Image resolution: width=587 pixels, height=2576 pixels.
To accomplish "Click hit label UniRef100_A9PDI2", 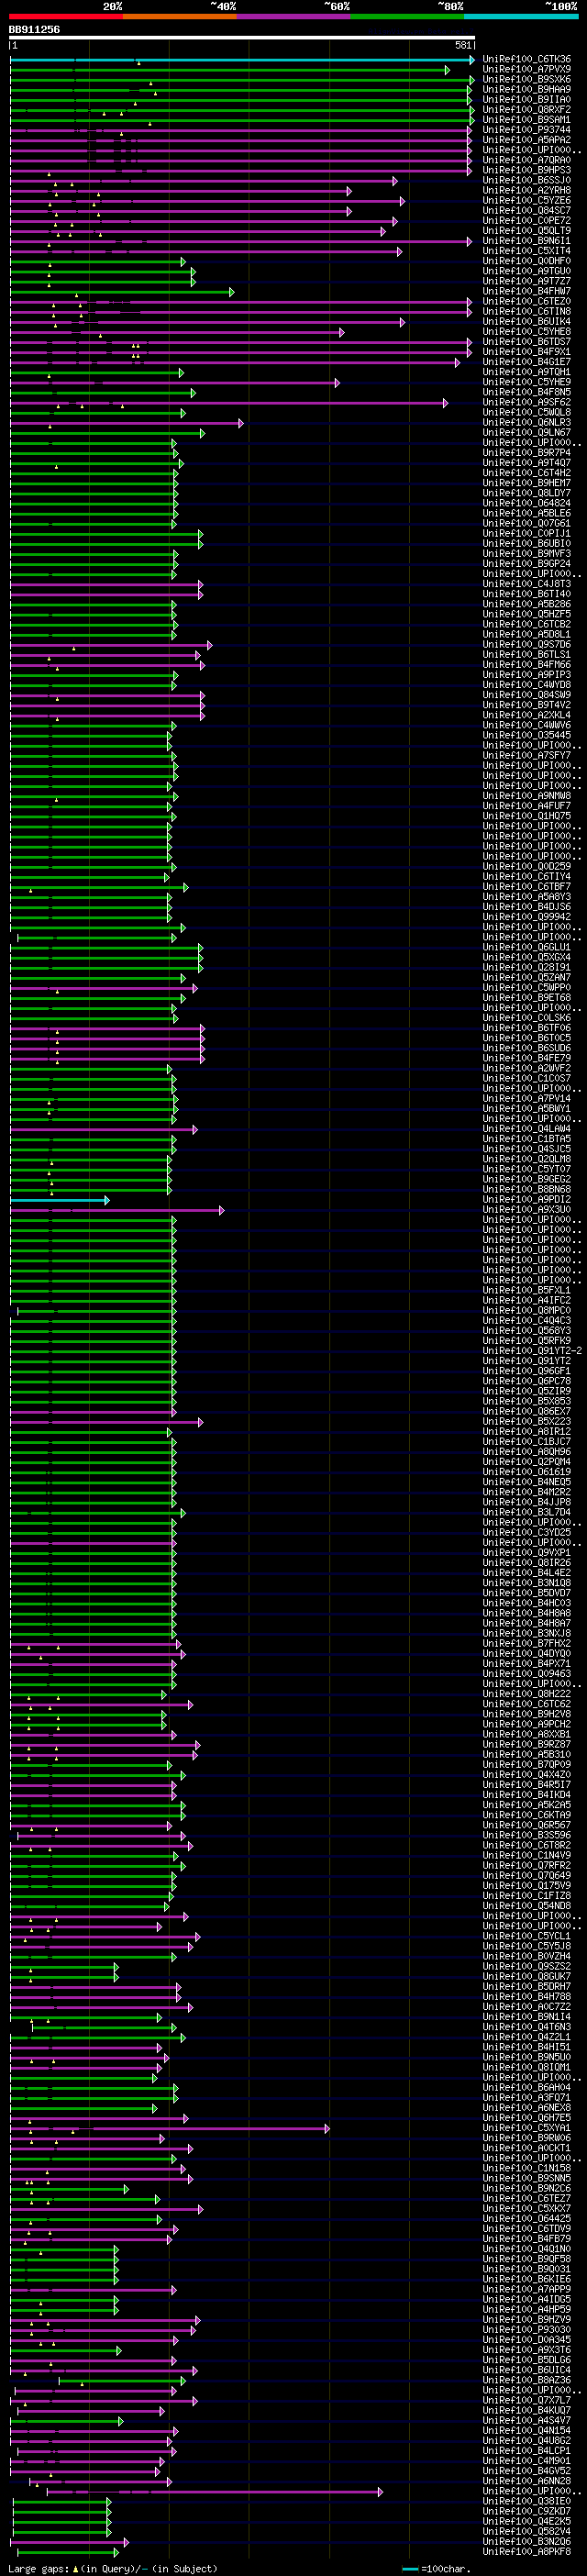I will tap(527, 1199).
